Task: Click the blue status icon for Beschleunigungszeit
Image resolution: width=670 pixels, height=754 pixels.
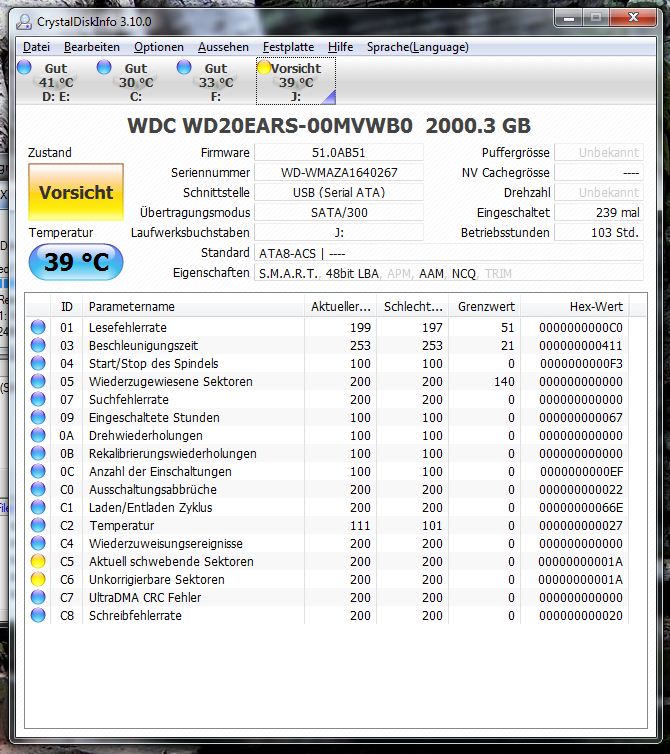Action: click(x=38, y=345)
